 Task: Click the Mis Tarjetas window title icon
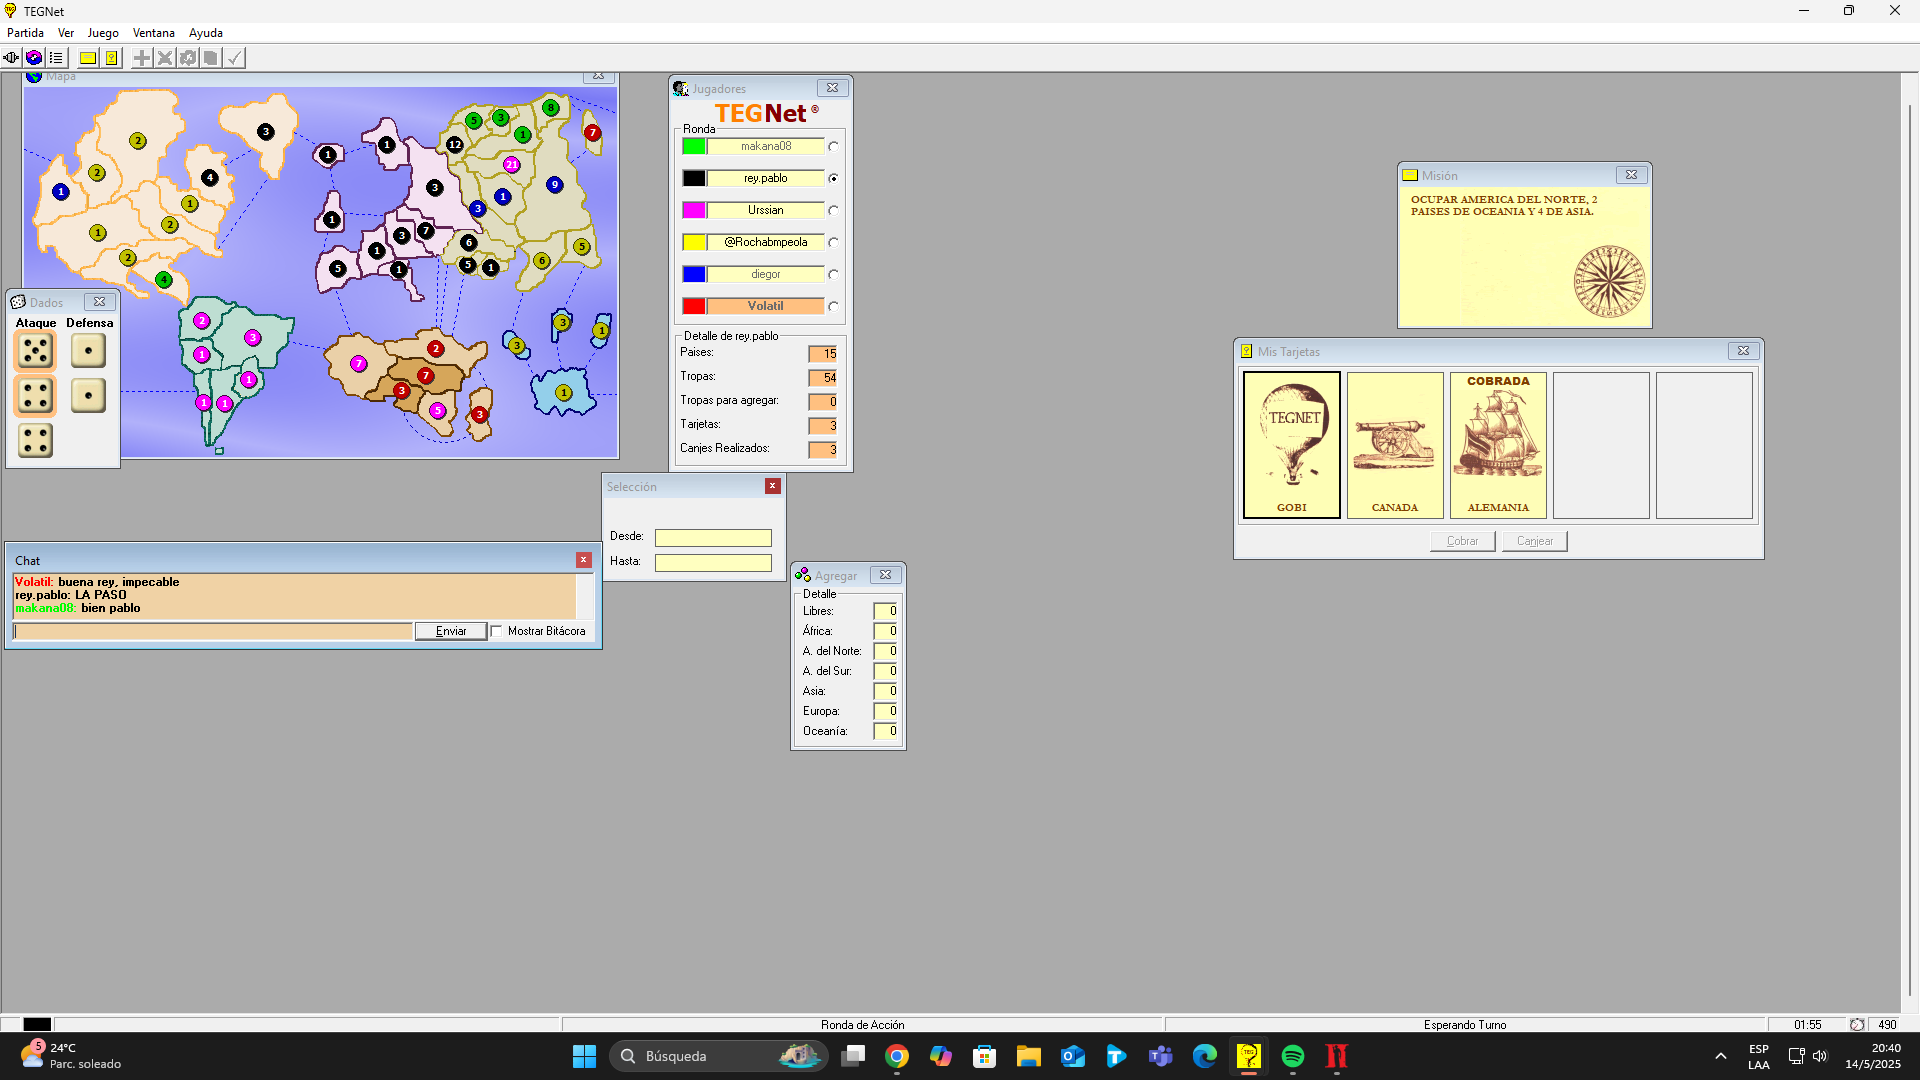[1247, 351]
